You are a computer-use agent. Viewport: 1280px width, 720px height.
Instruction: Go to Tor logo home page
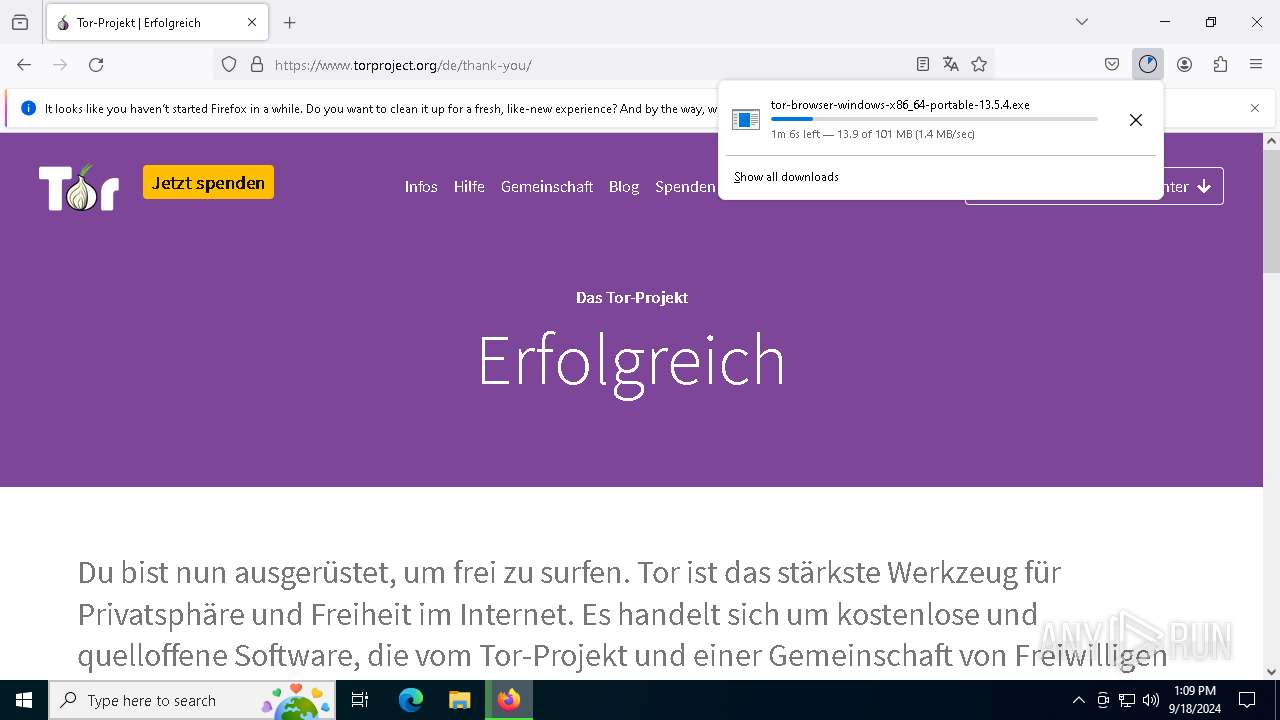click(79, 187)
